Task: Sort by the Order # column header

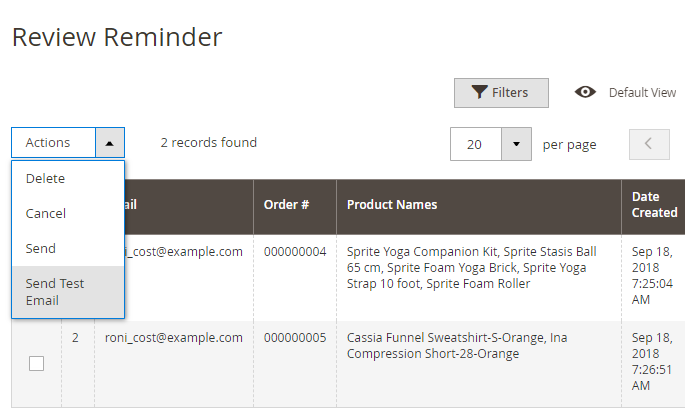Action: click(286, 205)
